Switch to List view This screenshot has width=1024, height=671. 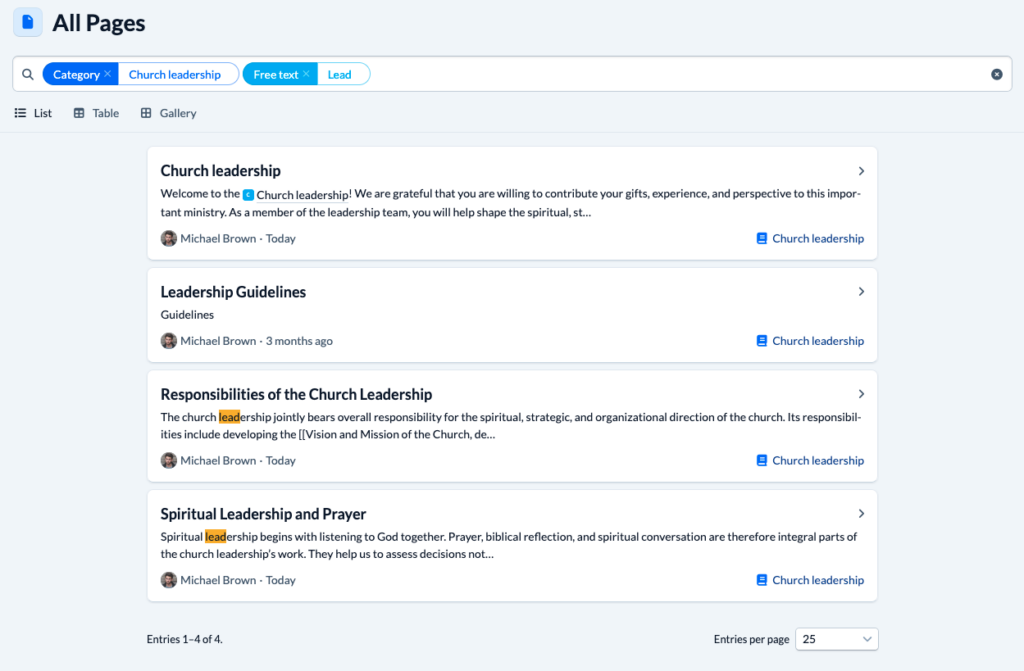pos(33,113)
